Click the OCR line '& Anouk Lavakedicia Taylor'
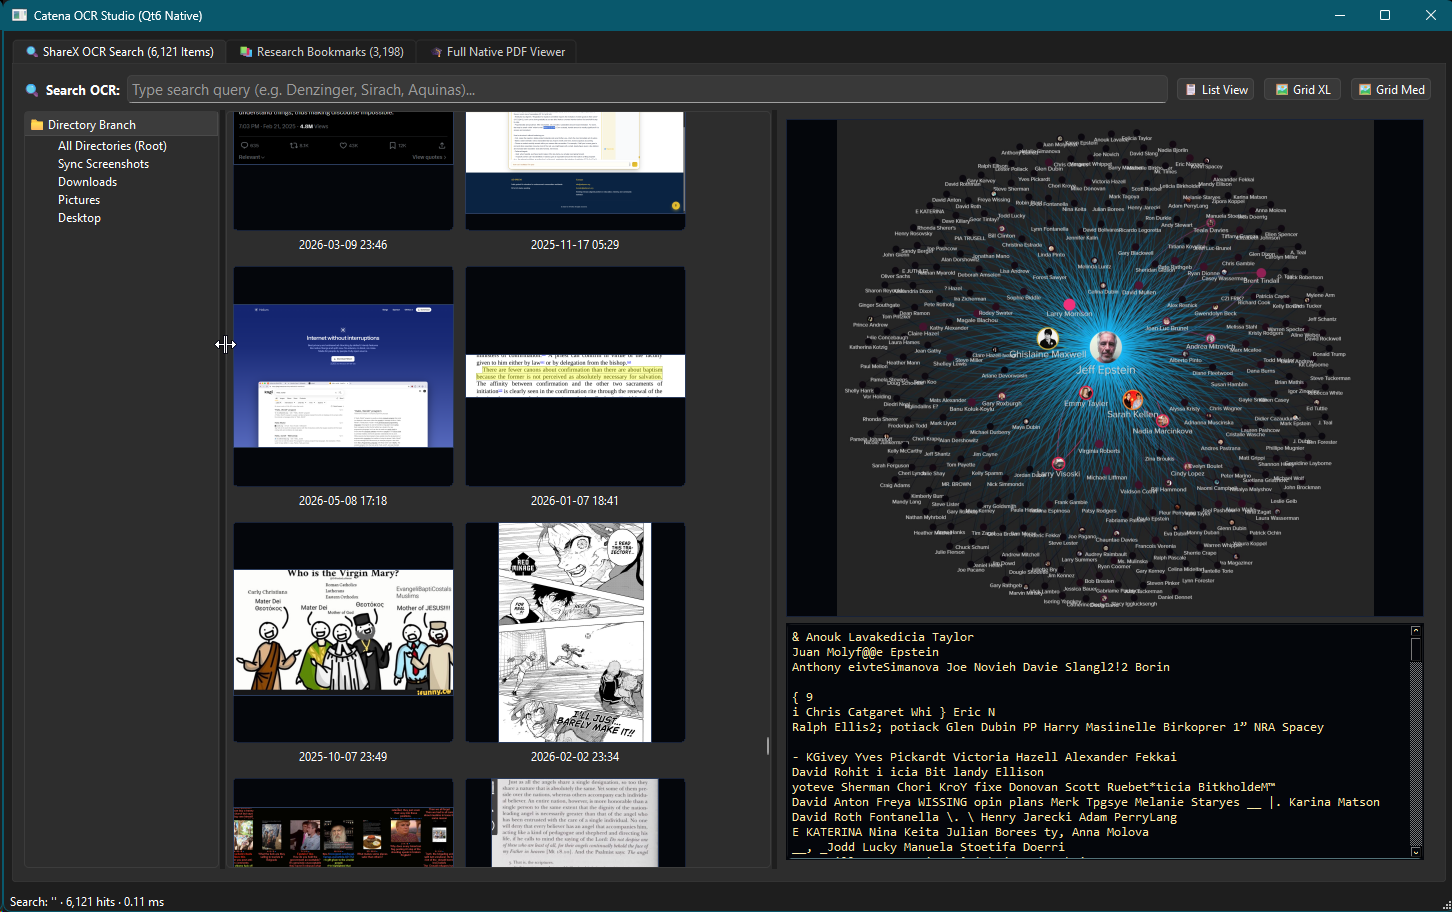Viewport: 1452px width, 912px height. coord(883,637)
